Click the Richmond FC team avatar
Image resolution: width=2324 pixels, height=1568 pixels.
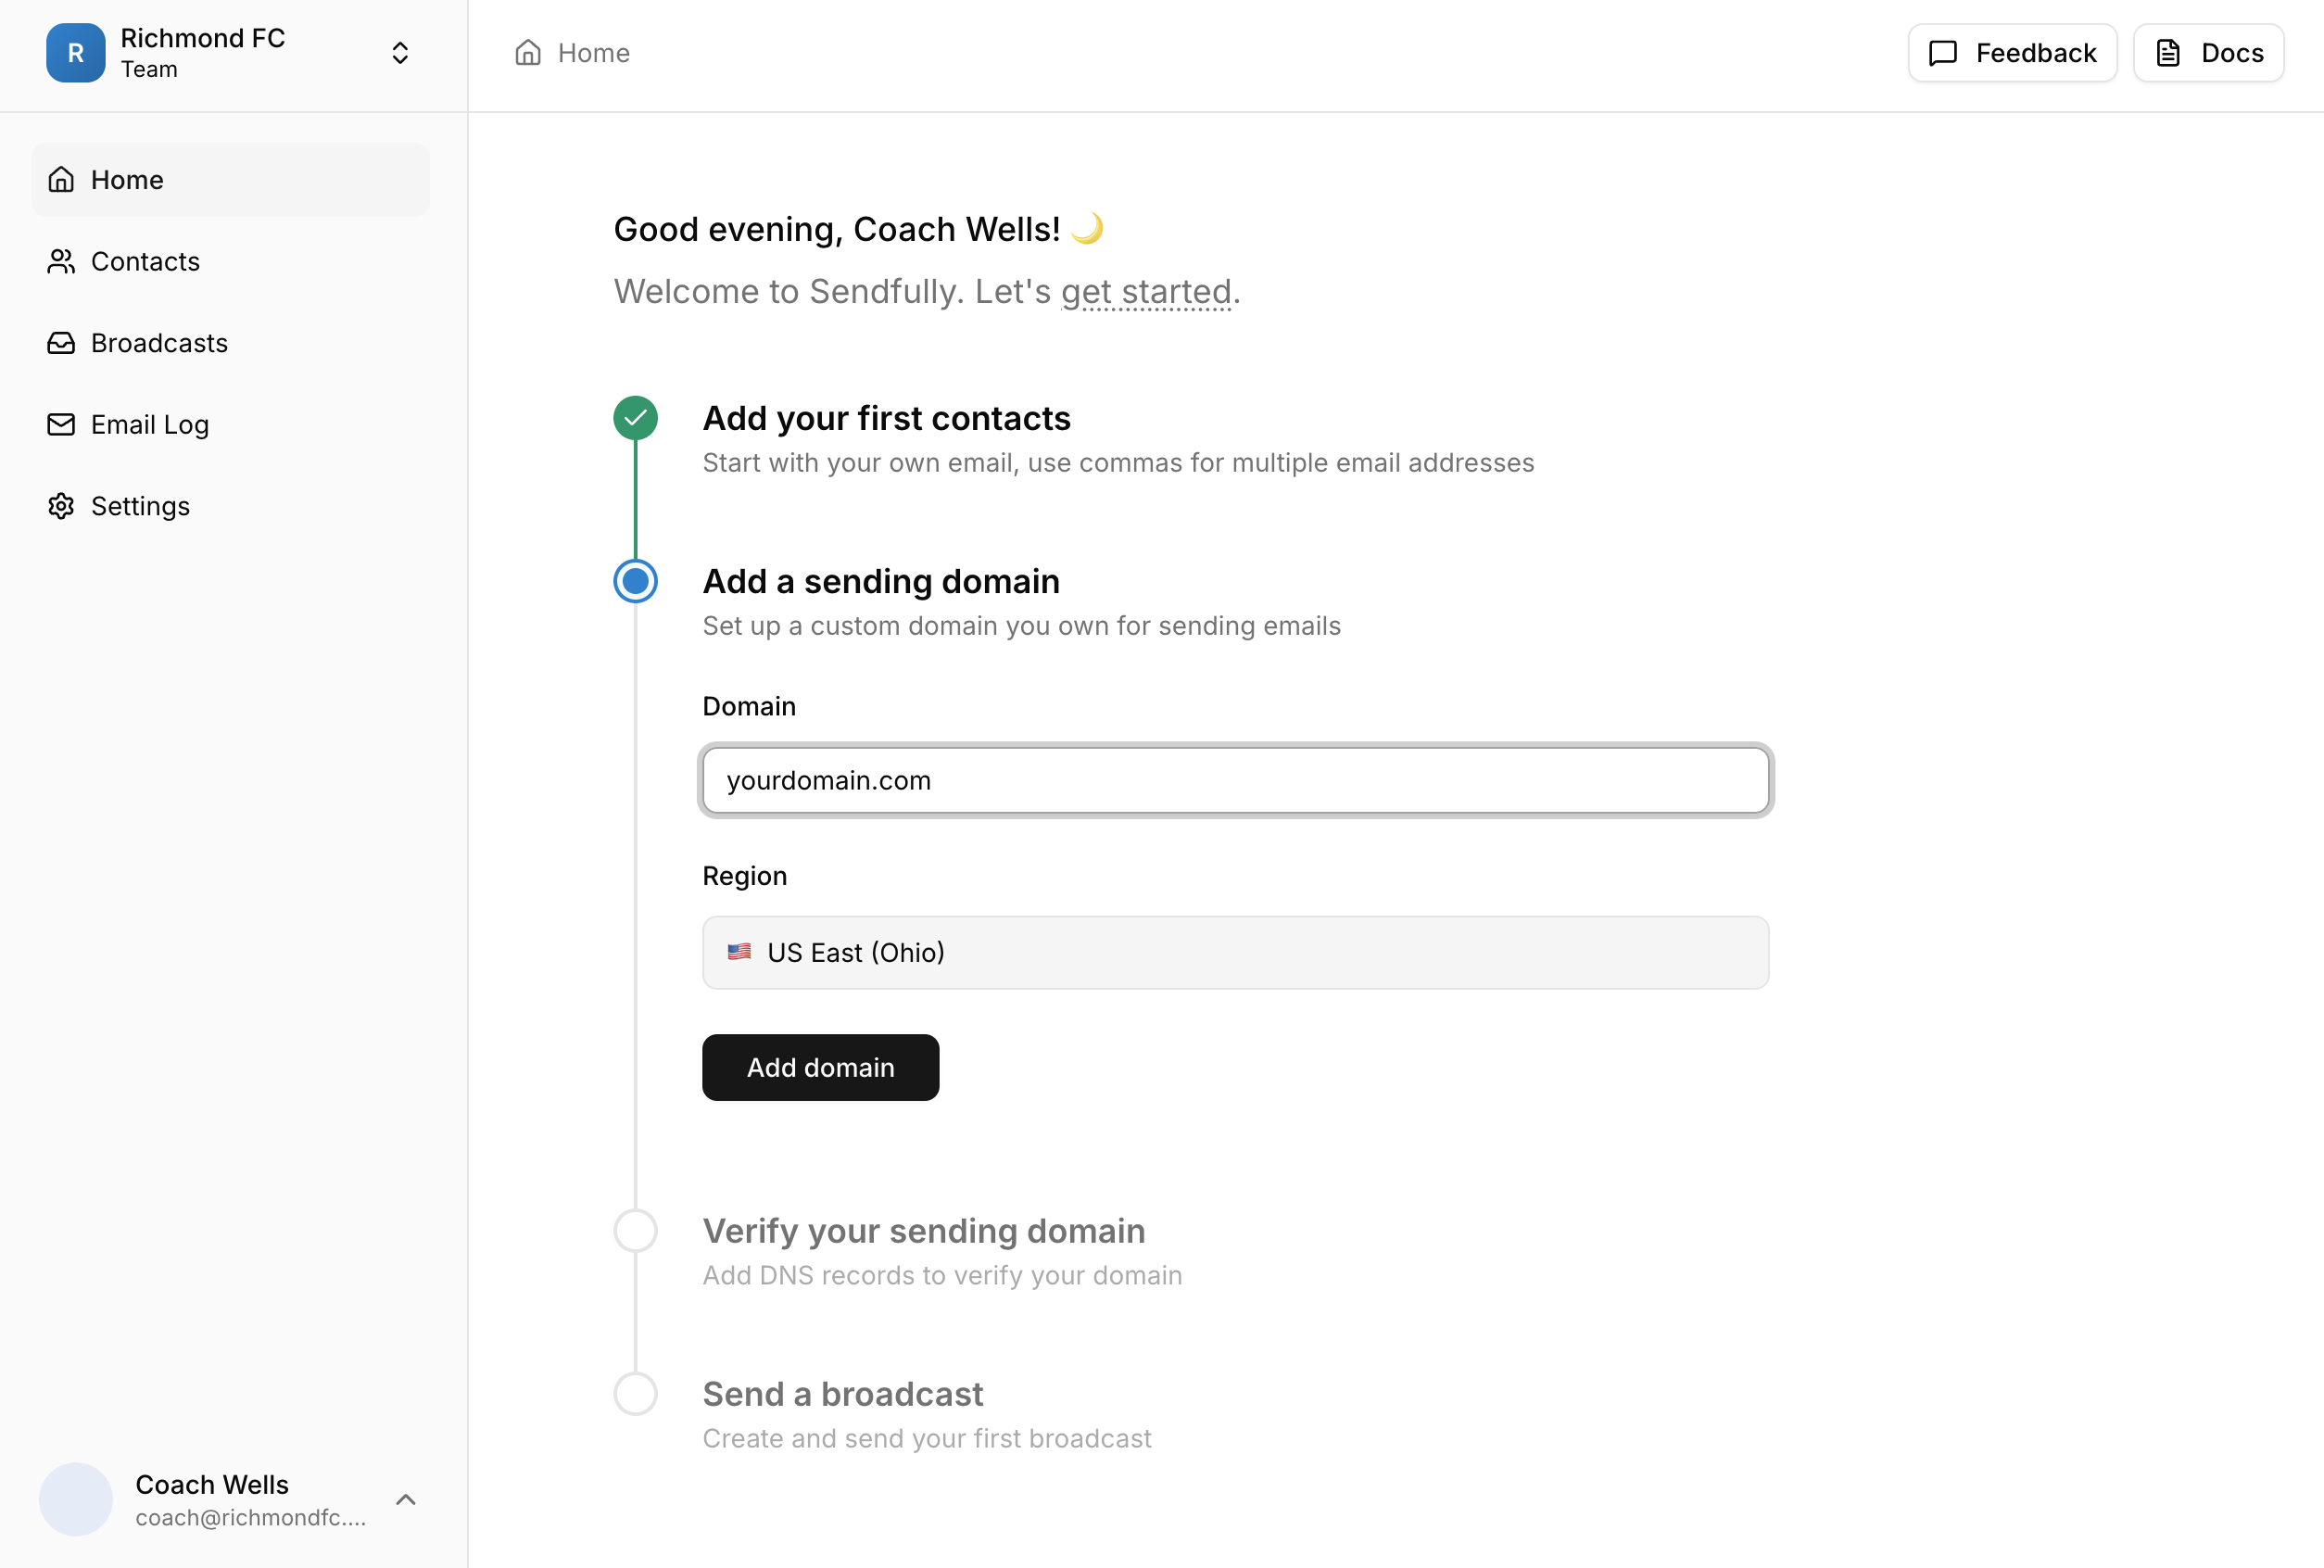click(x=76, y=52)
